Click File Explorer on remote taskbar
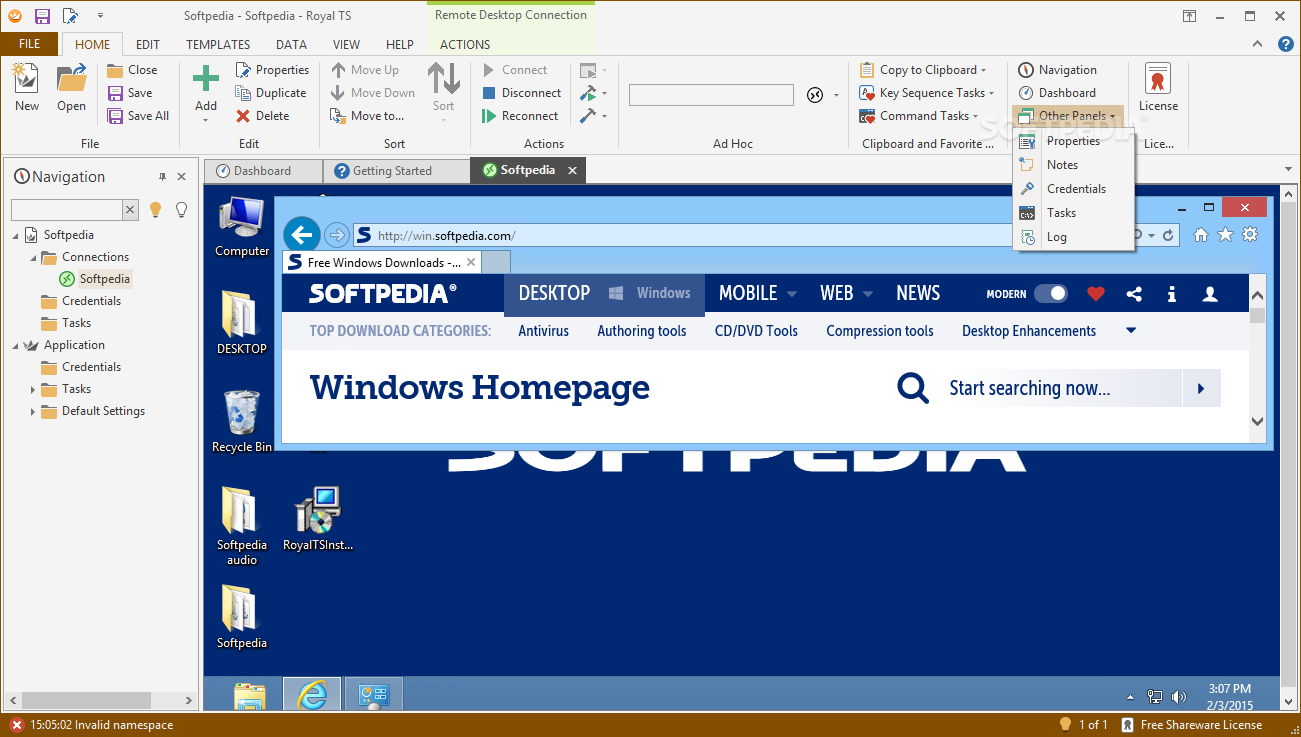Image resolution: width=1301 pixels, height=737 pixels. (x=249, y=695)
